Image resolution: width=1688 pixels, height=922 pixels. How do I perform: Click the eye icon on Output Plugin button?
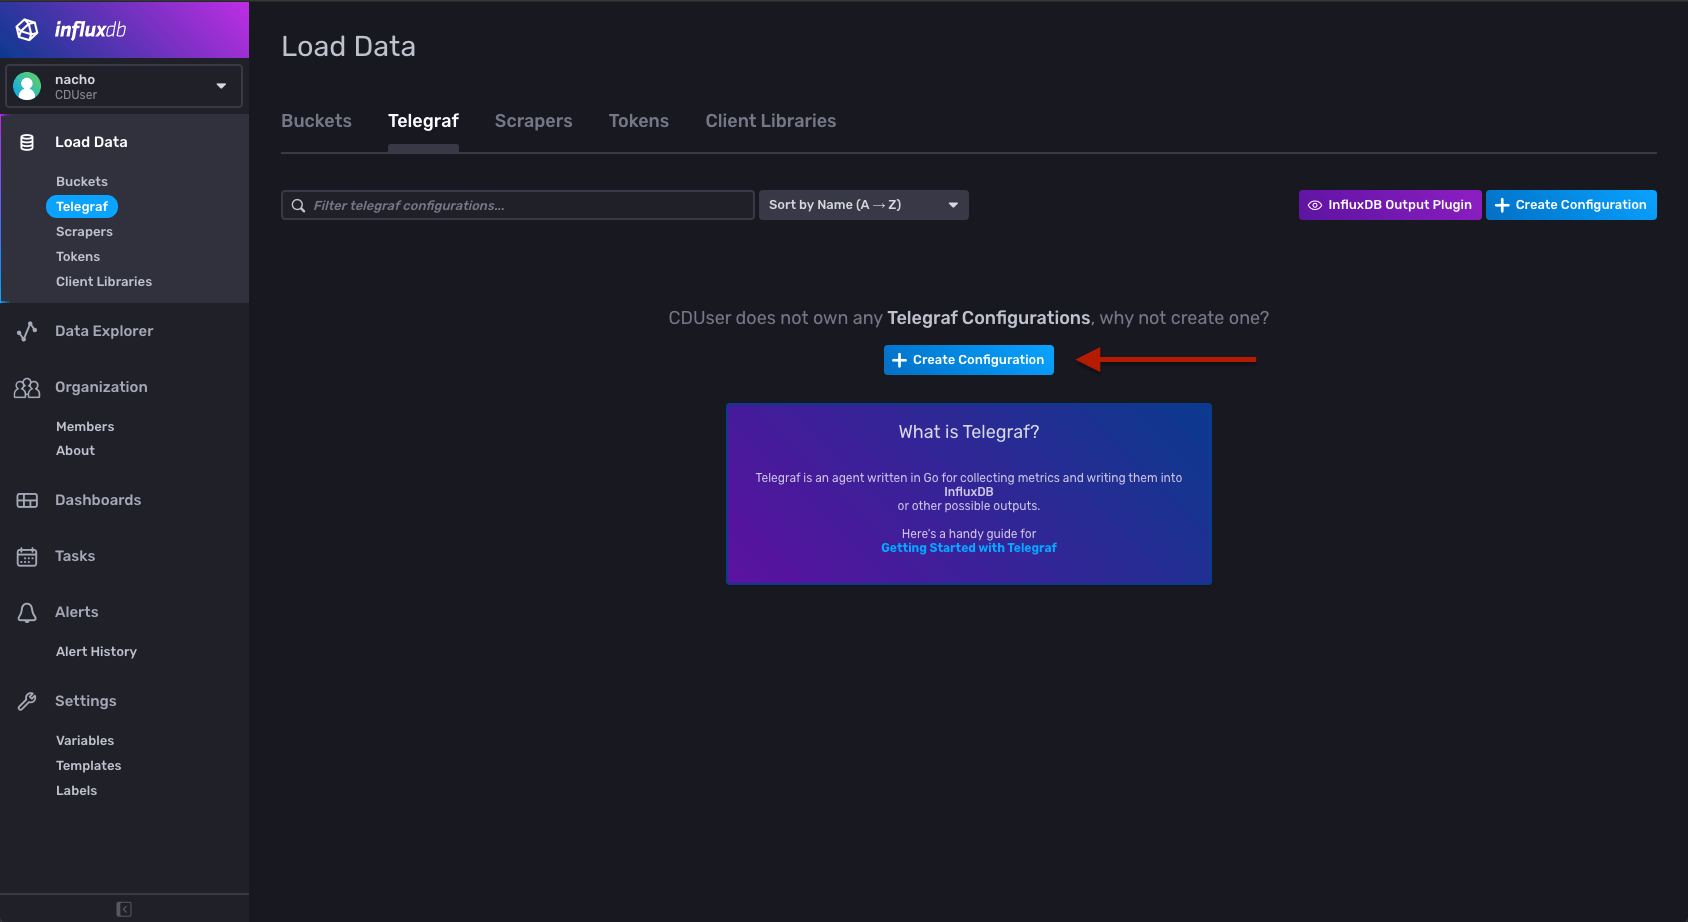pos(1315,205)
